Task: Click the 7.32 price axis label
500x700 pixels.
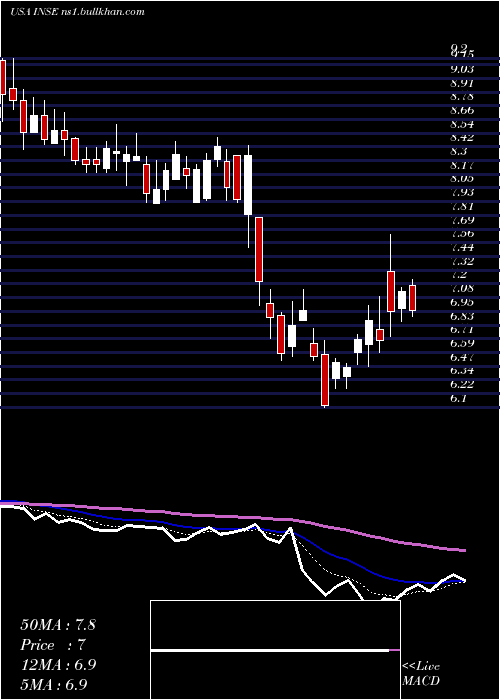Action: 462,261
